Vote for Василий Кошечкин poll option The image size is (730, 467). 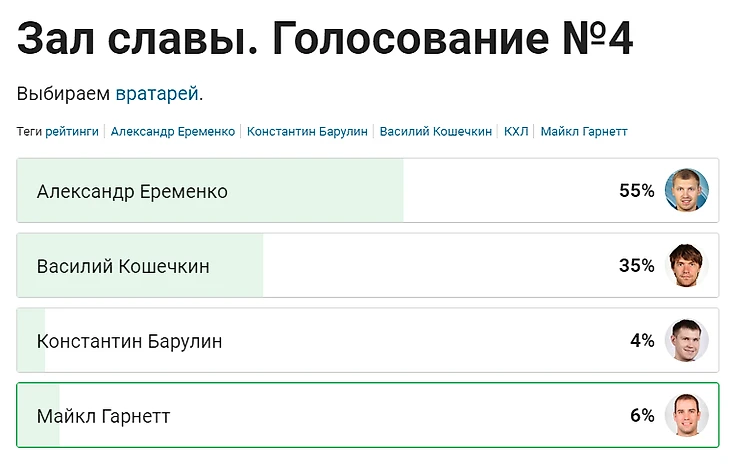tap(123, 266)
